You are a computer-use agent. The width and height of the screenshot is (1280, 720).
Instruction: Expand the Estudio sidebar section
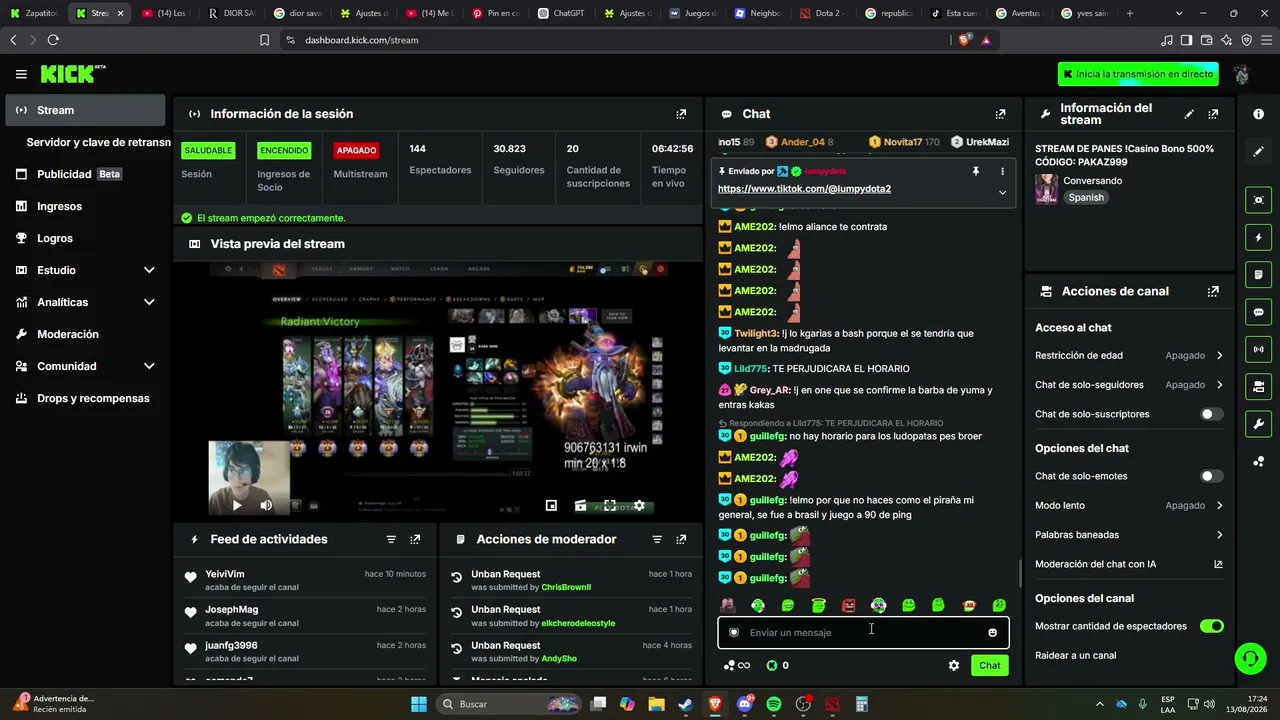coord(149,270)
